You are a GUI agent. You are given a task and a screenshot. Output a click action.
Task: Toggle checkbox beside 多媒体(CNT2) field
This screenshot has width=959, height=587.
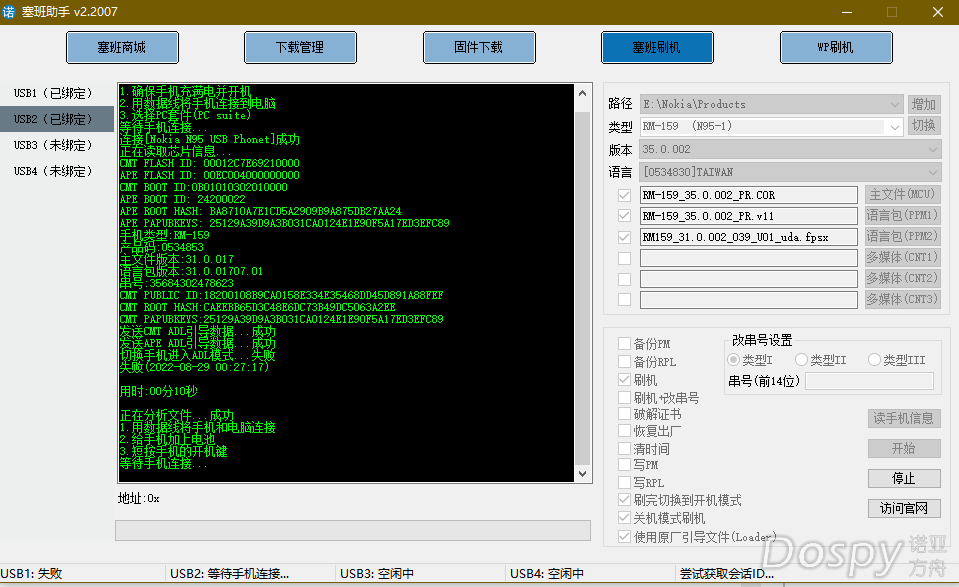(624, 279)
